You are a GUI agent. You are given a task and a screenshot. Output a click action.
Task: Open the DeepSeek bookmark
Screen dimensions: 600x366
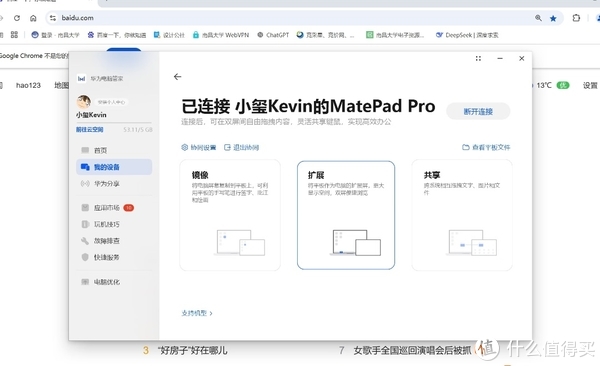467,35
